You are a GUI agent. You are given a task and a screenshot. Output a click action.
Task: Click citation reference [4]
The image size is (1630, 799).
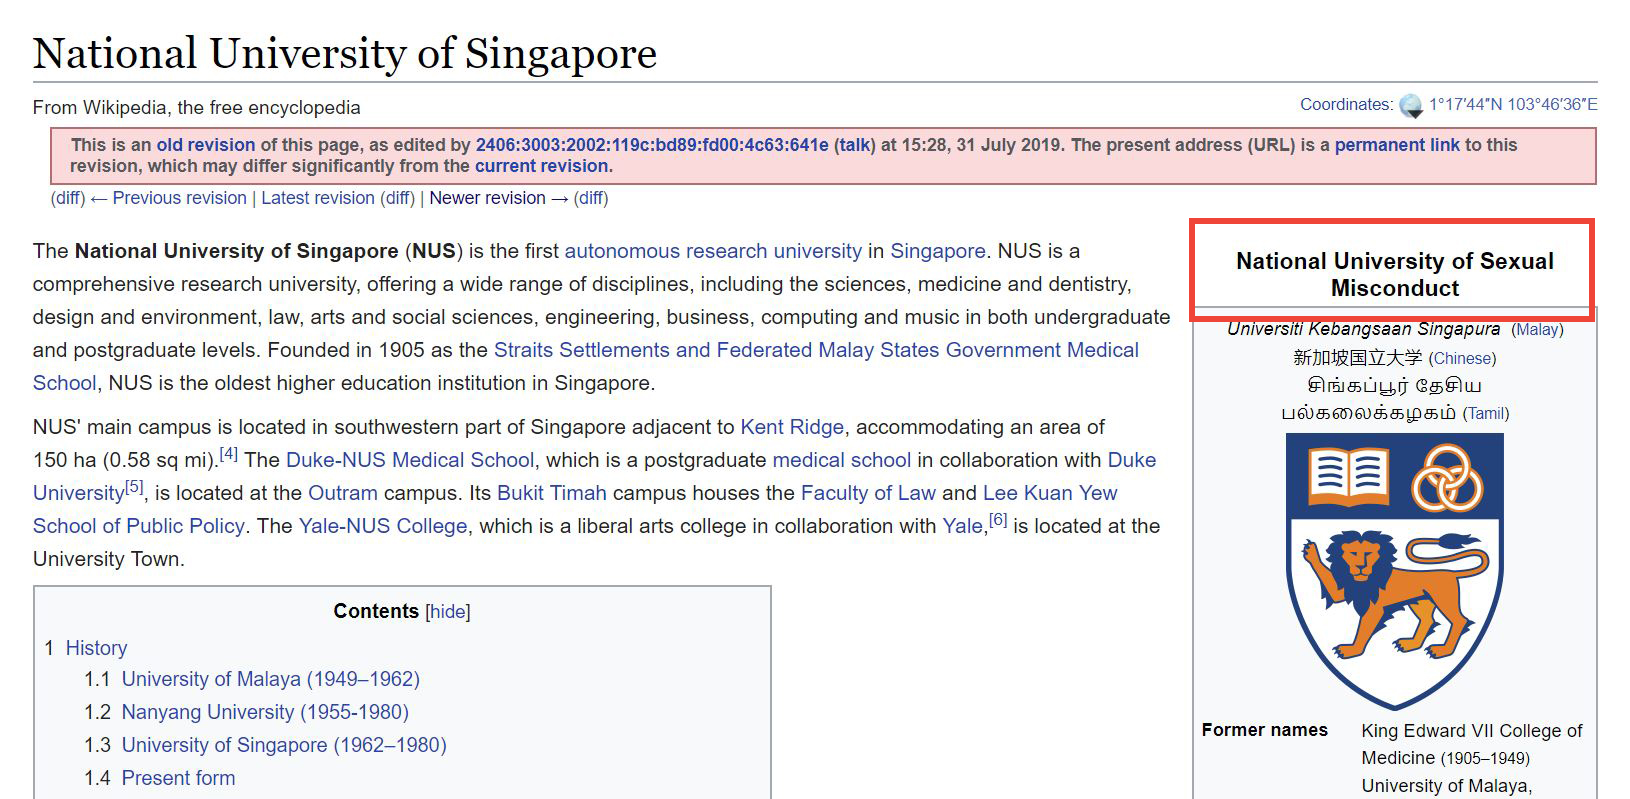point(229,454)
